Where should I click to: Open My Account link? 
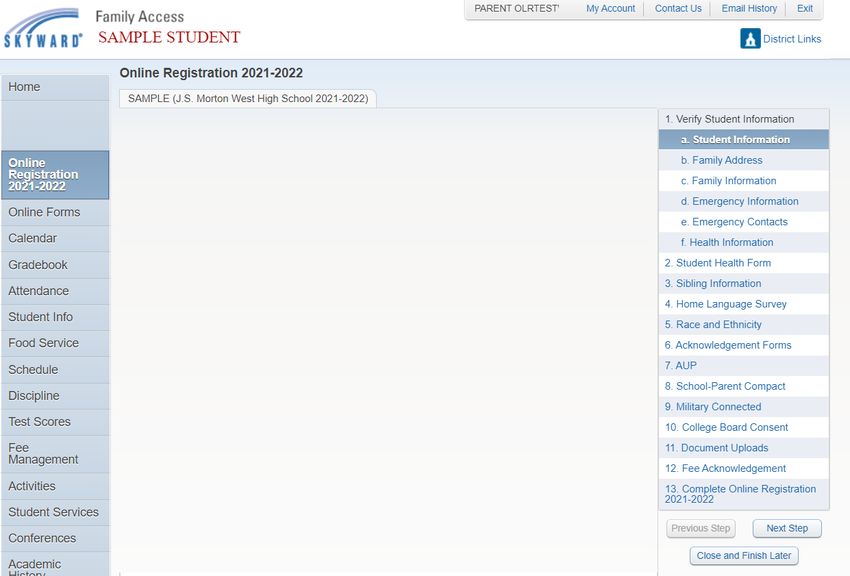click(610, 9)
